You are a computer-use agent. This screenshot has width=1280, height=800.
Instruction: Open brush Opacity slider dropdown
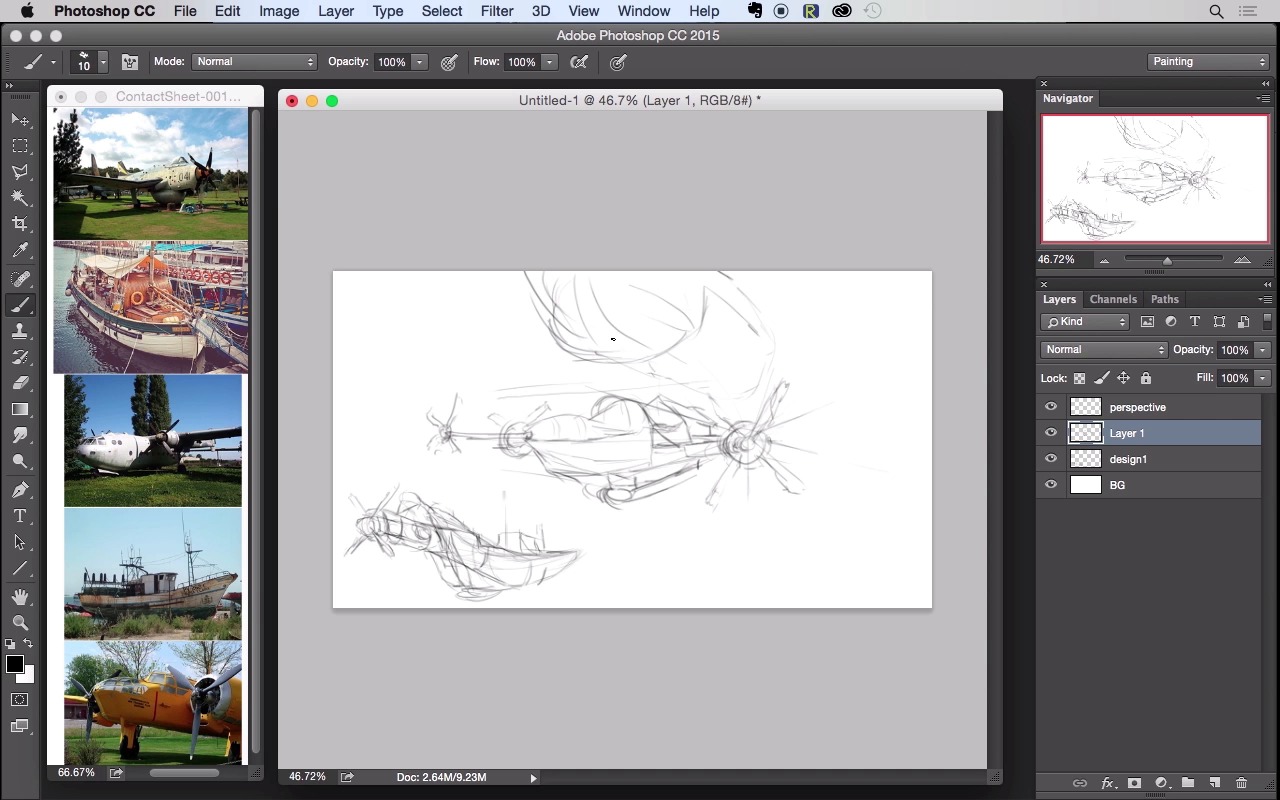click(420, 62)
